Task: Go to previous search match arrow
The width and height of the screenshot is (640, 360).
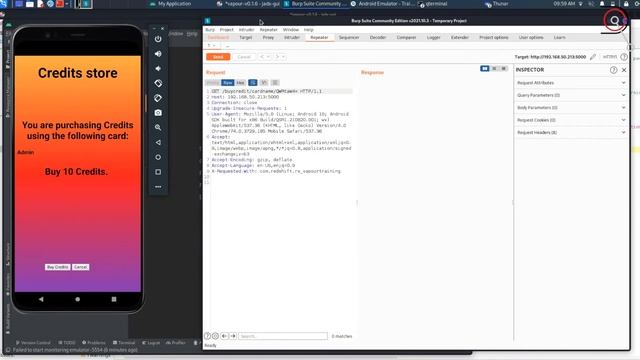Action: 224,336
